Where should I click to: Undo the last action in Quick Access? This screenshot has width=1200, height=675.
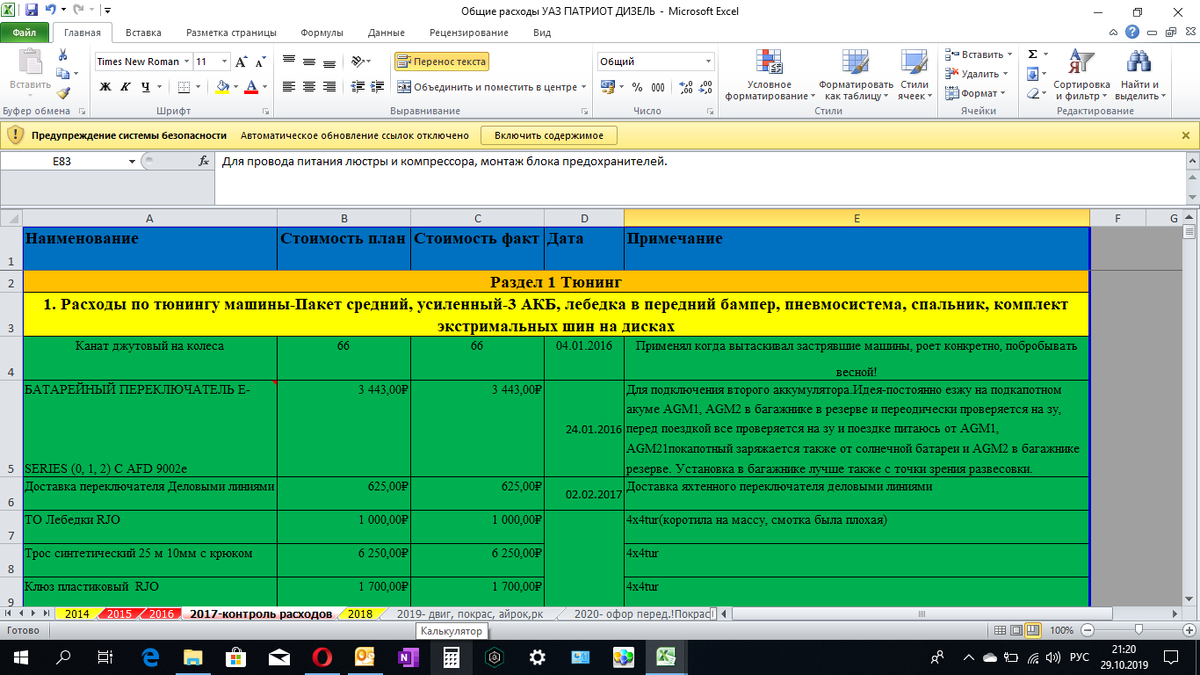point(53,11)
